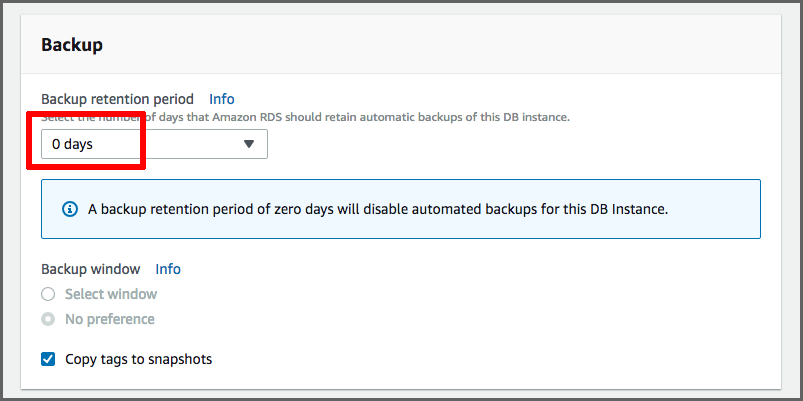This screenshot has height=401, width=803.
Task: Uncheck the Copy tags to snapshots checkbox
Action: [48, 358]
